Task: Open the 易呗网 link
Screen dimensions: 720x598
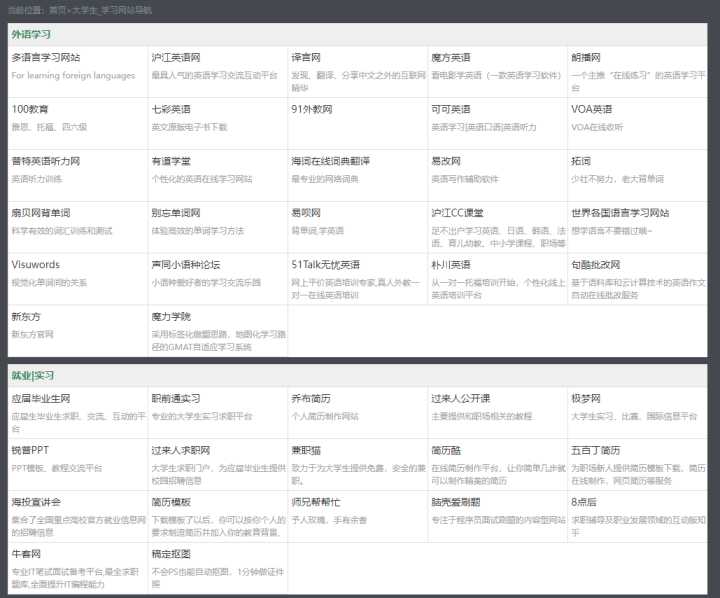Action: pyautogui.click(x=306, y=213)
